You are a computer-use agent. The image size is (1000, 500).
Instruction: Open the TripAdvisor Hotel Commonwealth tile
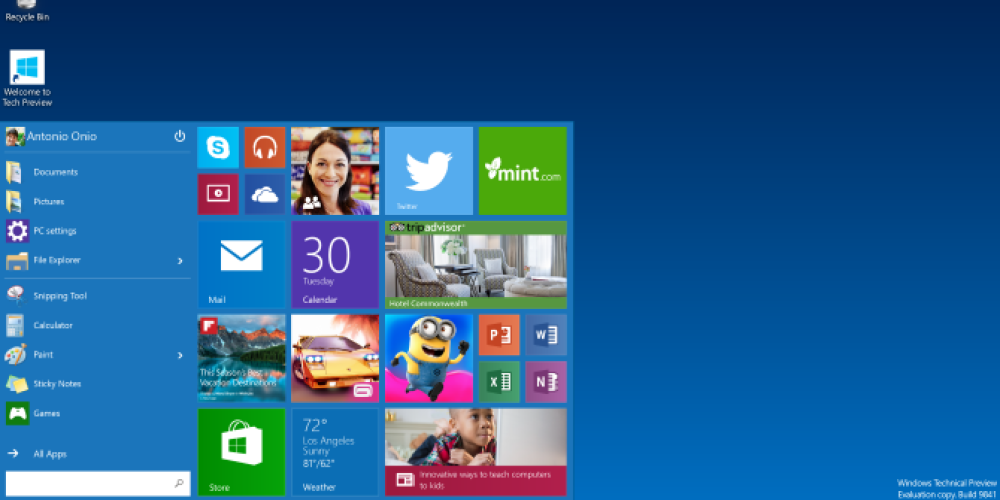[476, 264]
